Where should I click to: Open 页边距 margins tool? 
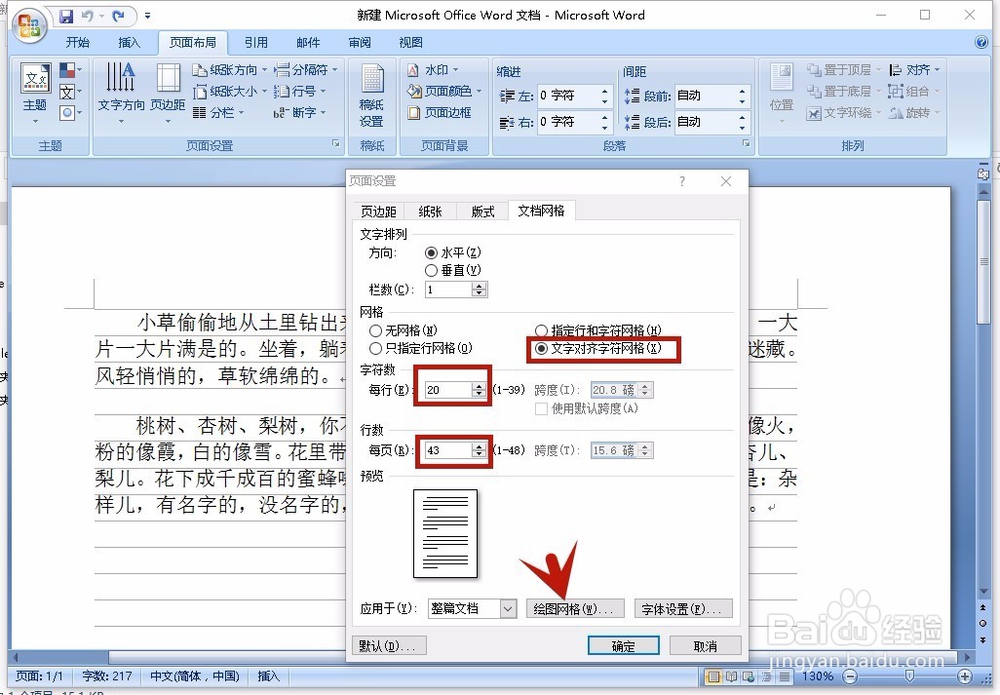tap(168, 92)
